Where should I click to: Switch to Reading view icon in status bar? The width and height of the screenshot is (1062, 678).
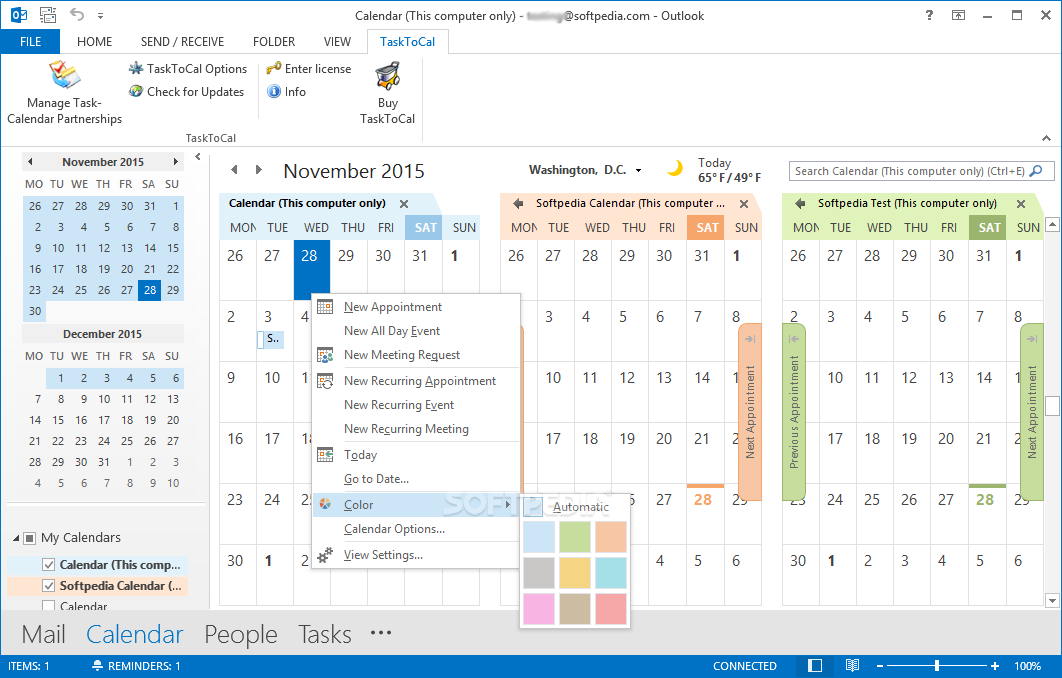tap(852, 666)
